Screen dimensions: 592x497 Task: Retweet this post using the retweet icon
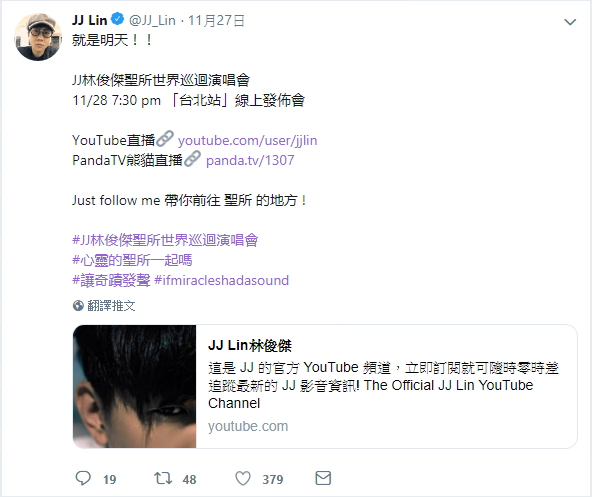(x=163, y=478)
